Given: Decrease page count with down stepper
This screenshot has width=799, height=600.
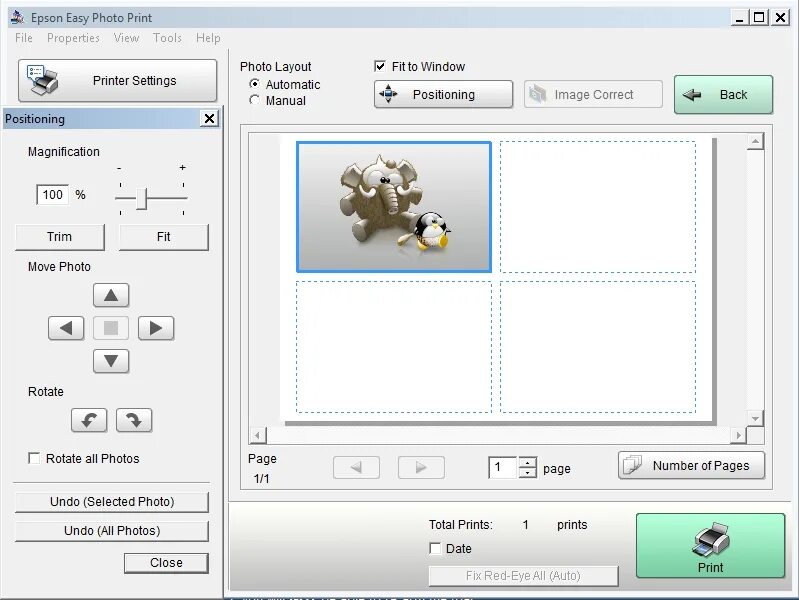Looking at the screenshot, I should click(x=527, y=473).
